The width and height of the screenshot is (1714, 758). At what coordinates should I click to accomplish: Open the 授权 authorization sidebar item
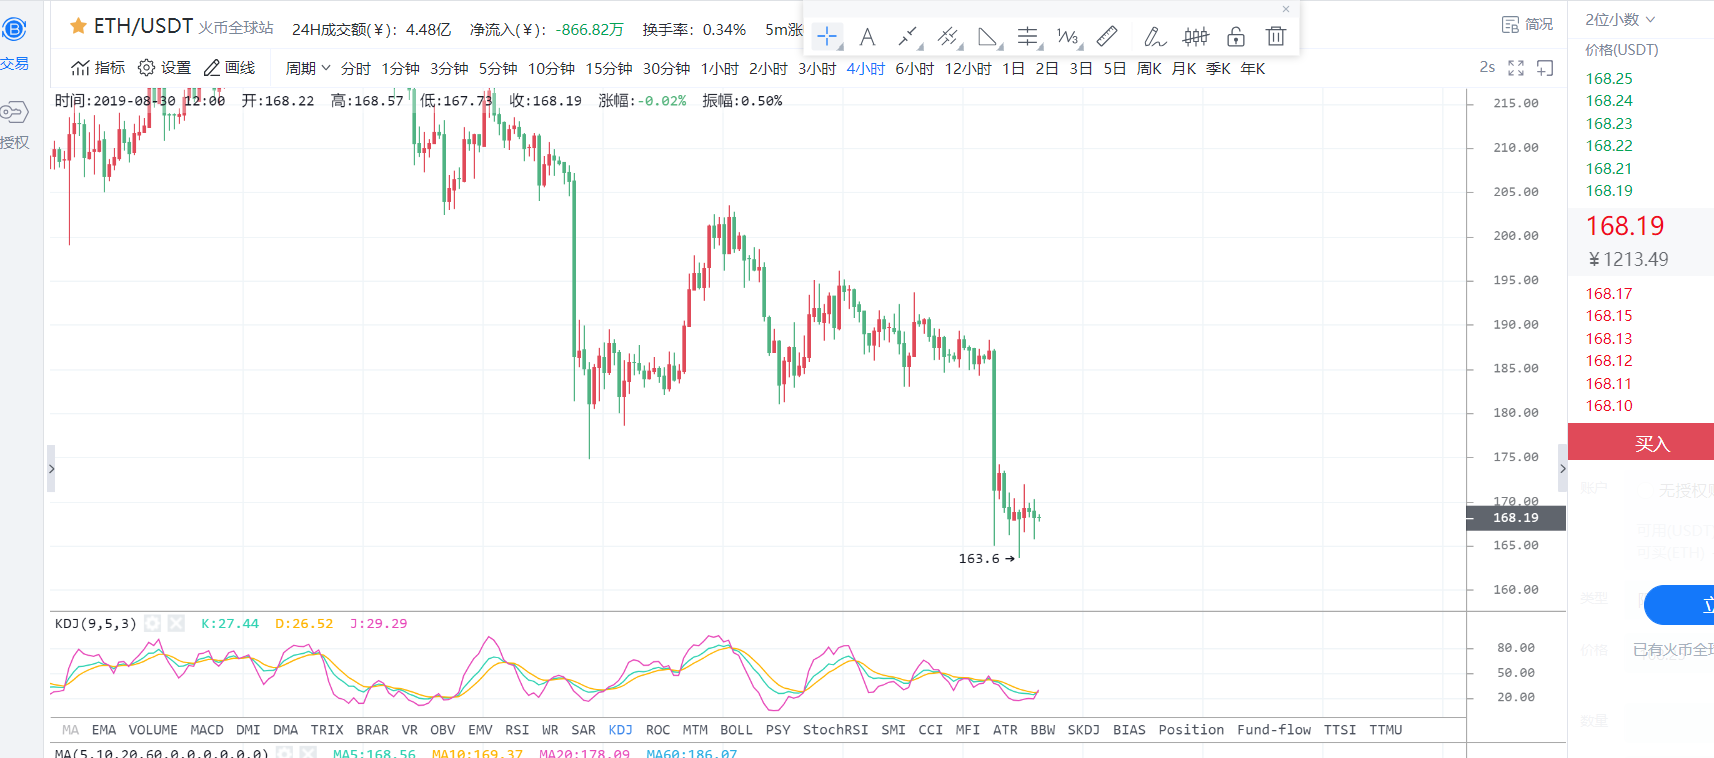pos(14,125)
